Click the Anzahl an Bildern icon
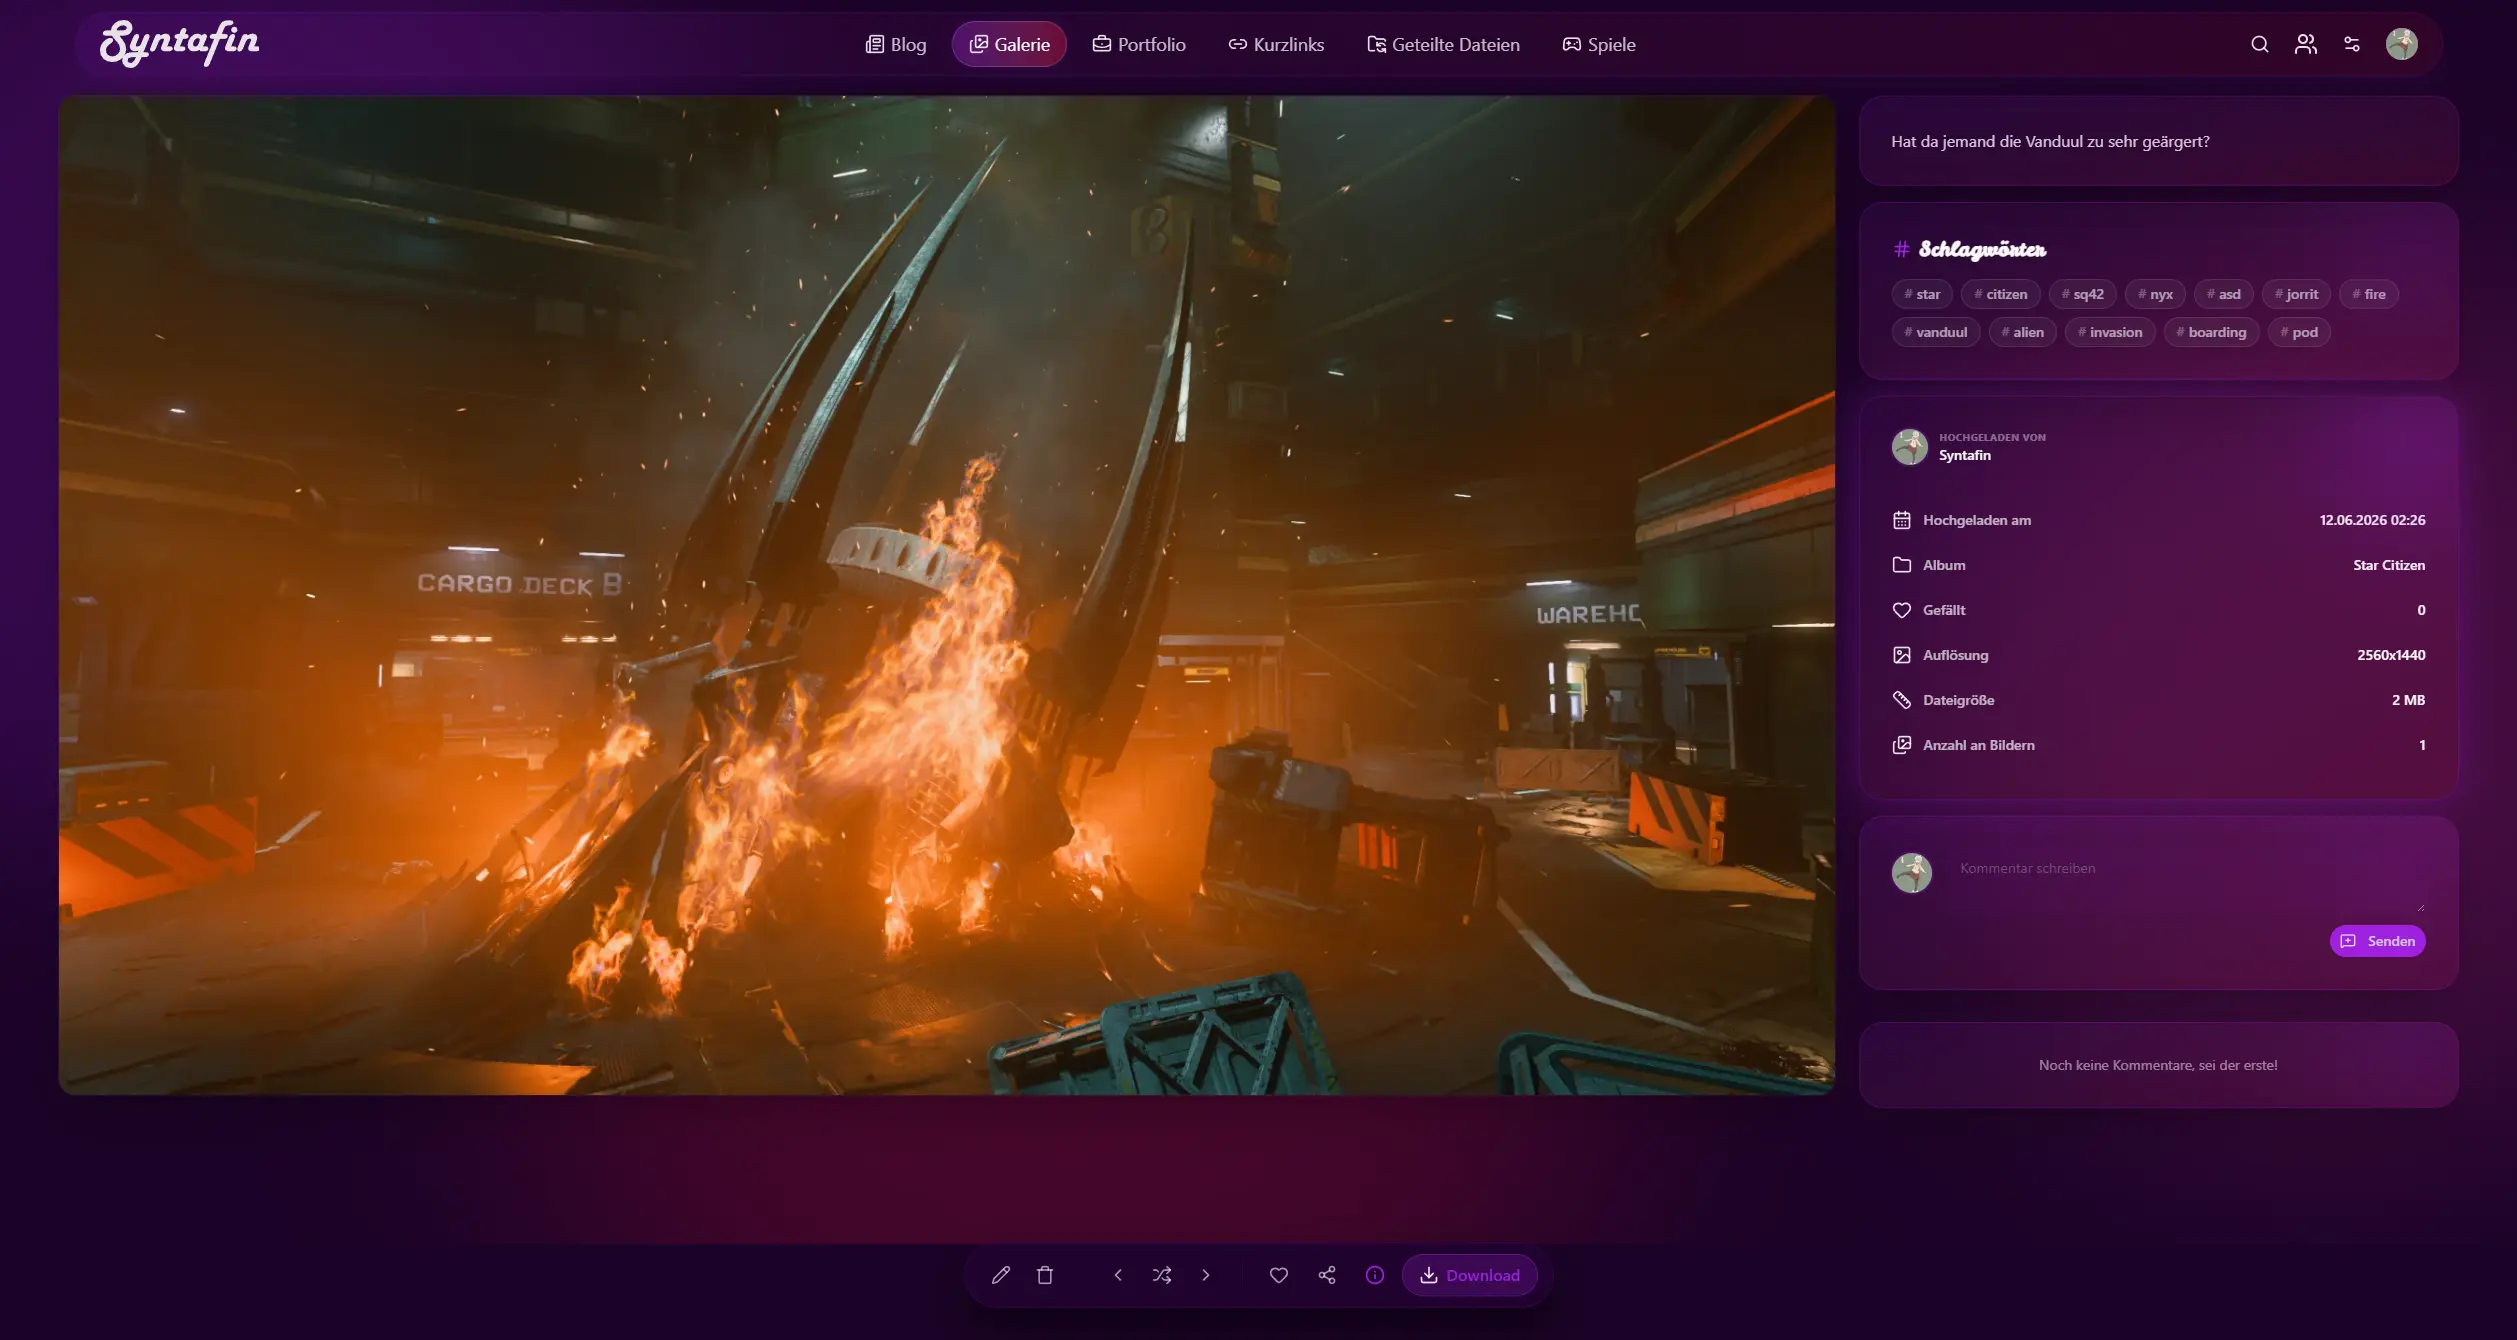The height and width of the screenshot is (1340, 2517). pos(1901,745)
